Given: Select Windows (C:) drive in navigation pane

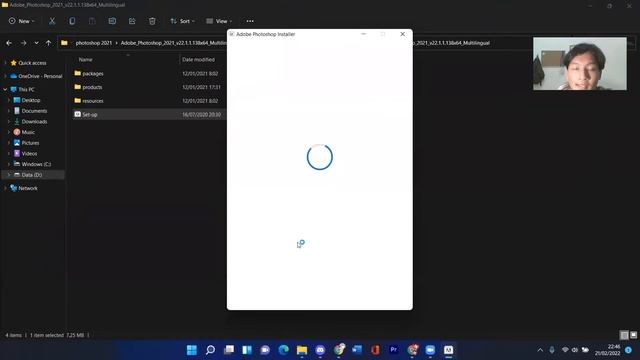Looking at the screenshot, I should (36, 164).
